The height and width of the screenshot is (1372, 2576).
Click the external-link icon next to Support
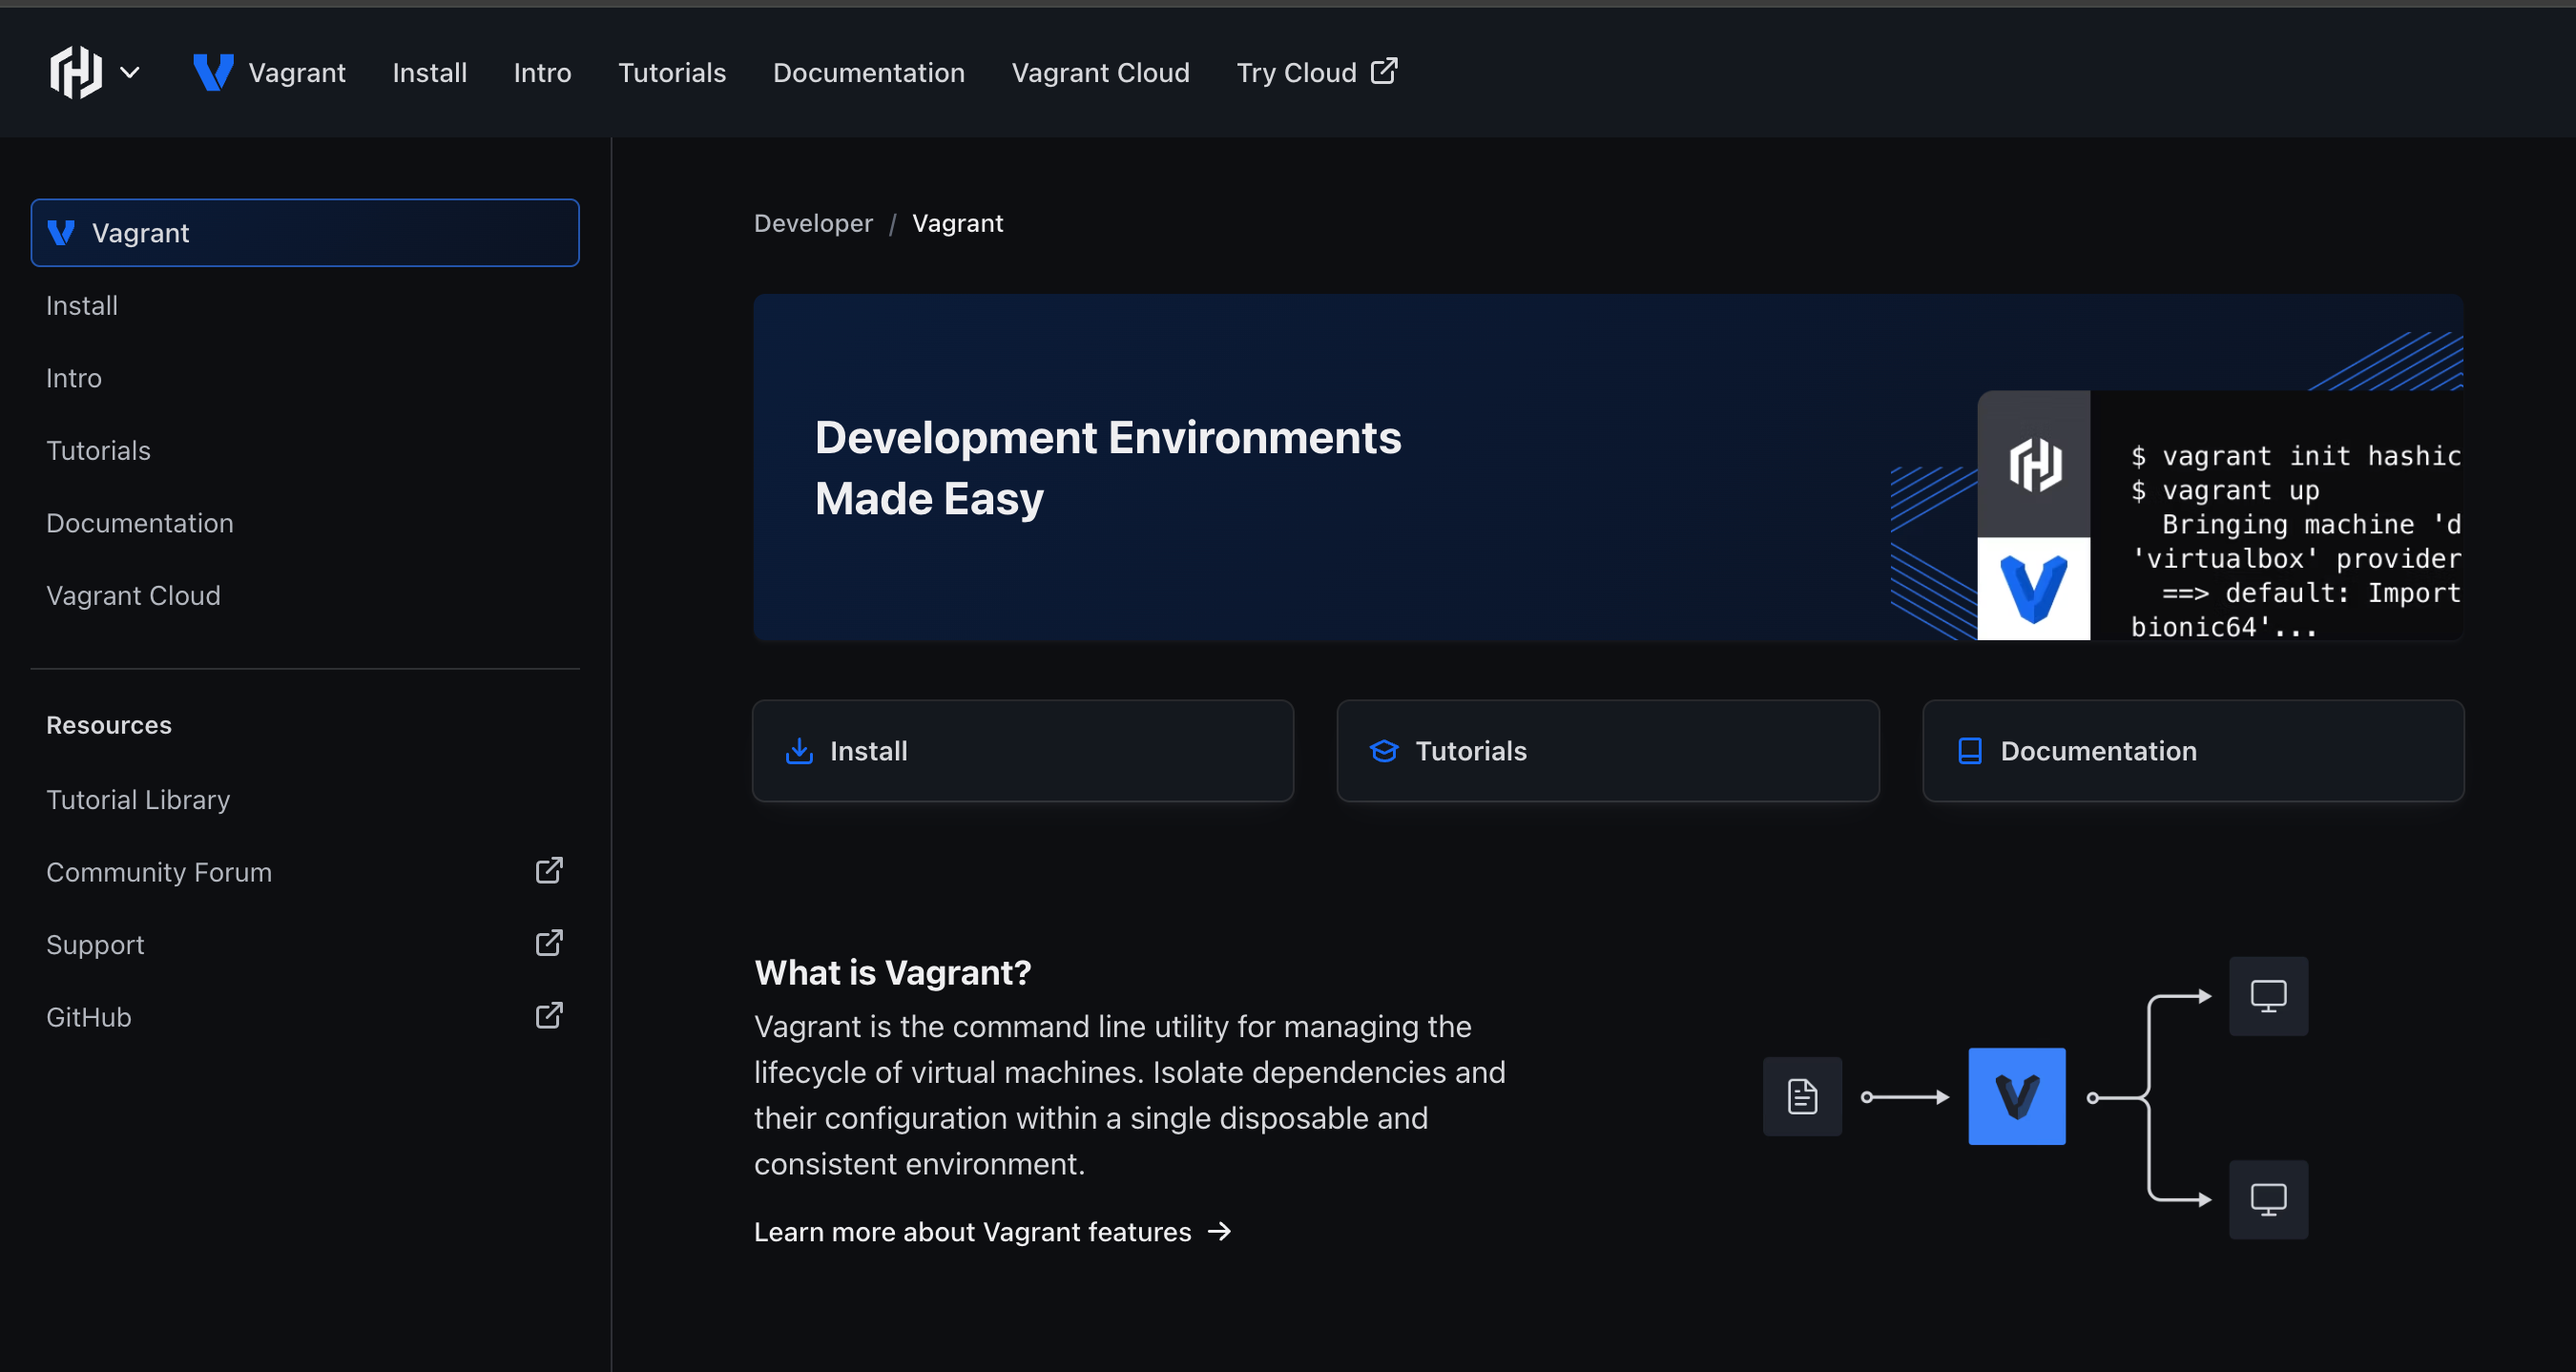pyautogui.click(x=549, y=942)
